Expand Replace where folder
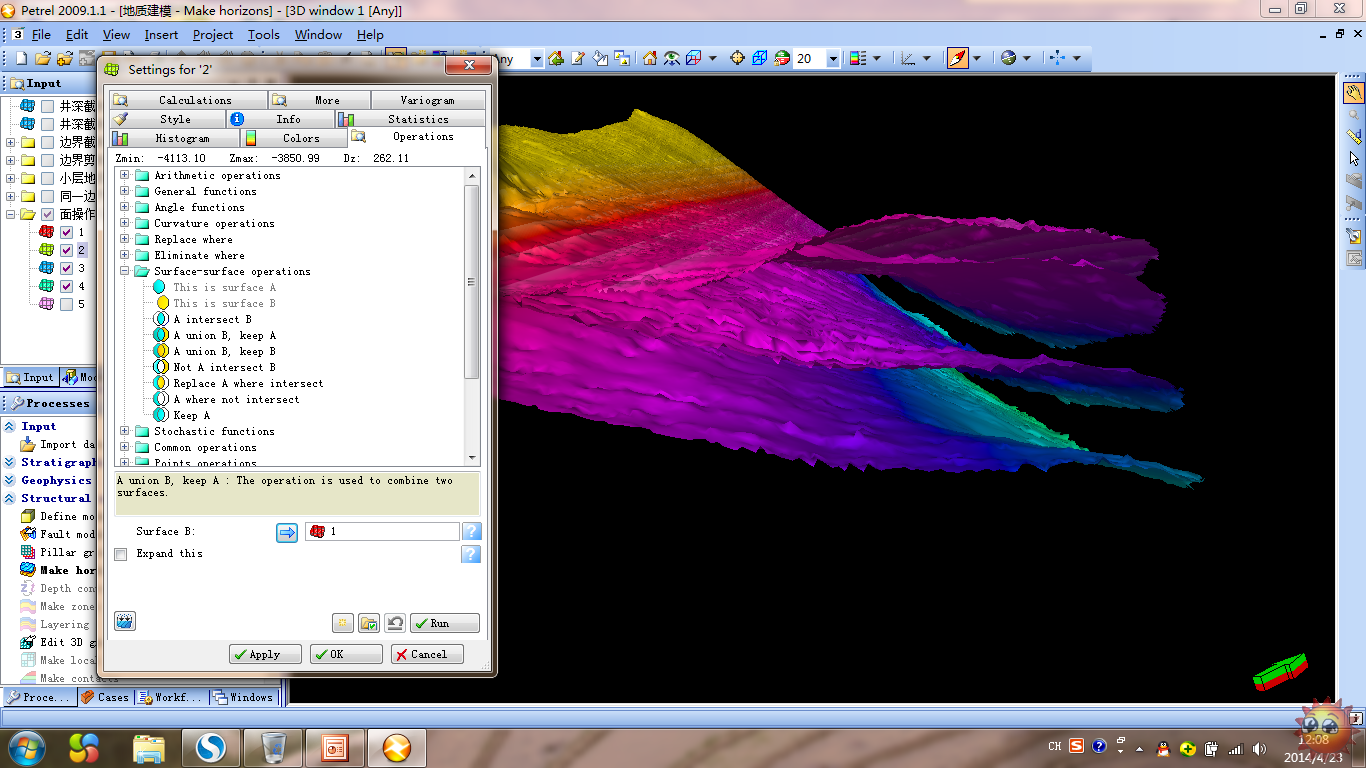Screen dimensions: 1366x768 (x=125, y=239)
